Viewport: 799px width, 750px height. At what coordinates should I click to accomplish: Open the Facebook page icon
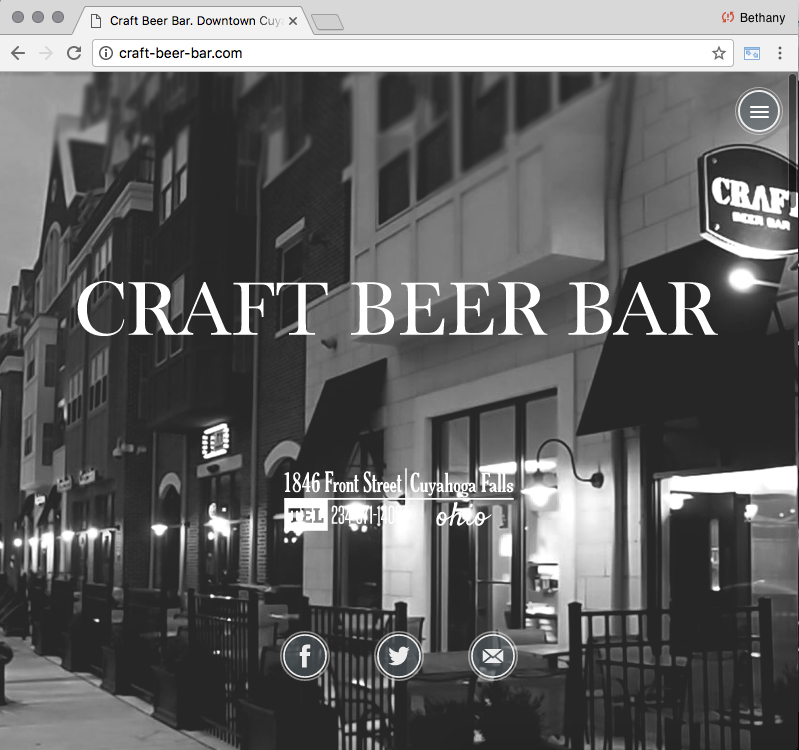pos(305,656)
